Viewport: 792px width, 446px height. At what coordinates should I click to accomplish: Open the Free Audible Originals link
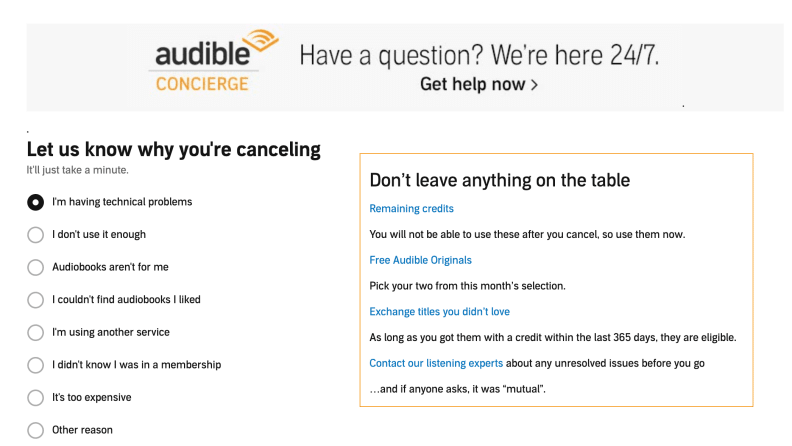(420, 260)
